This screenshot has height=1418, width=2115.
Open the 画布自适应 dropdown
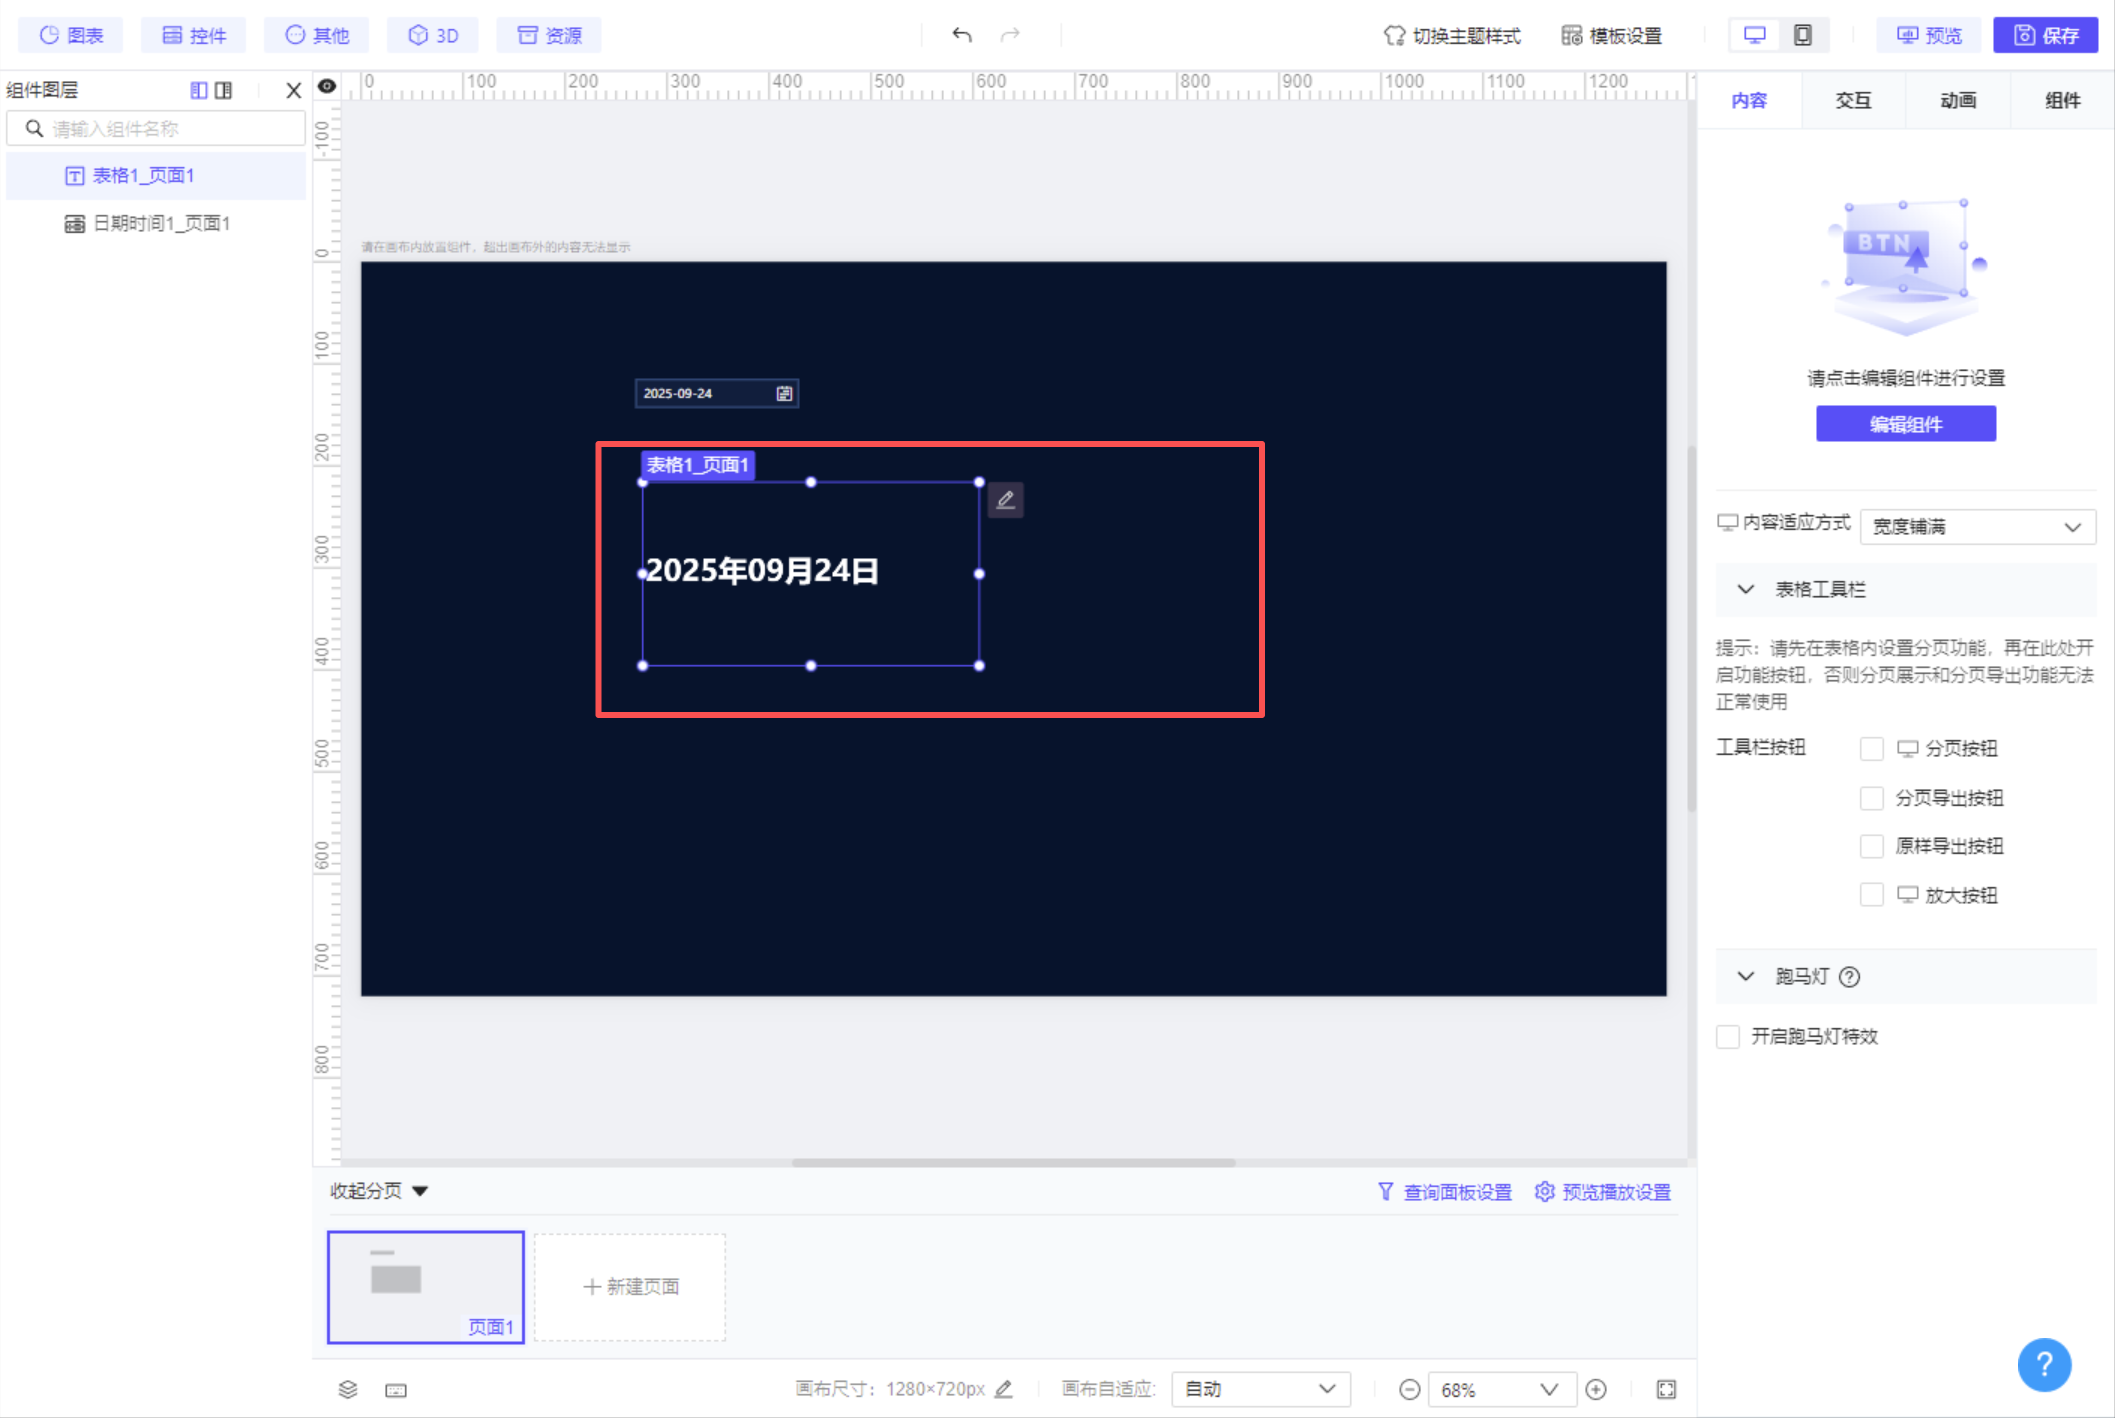(1259, 1389)
